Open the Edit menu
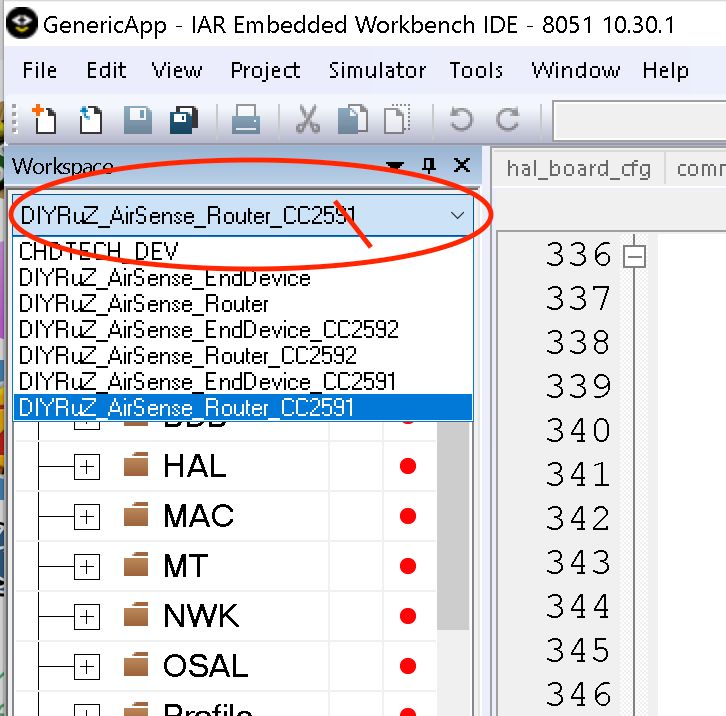Image resolution: width=726 pixels, height=716 pixels. pos(106,70)
